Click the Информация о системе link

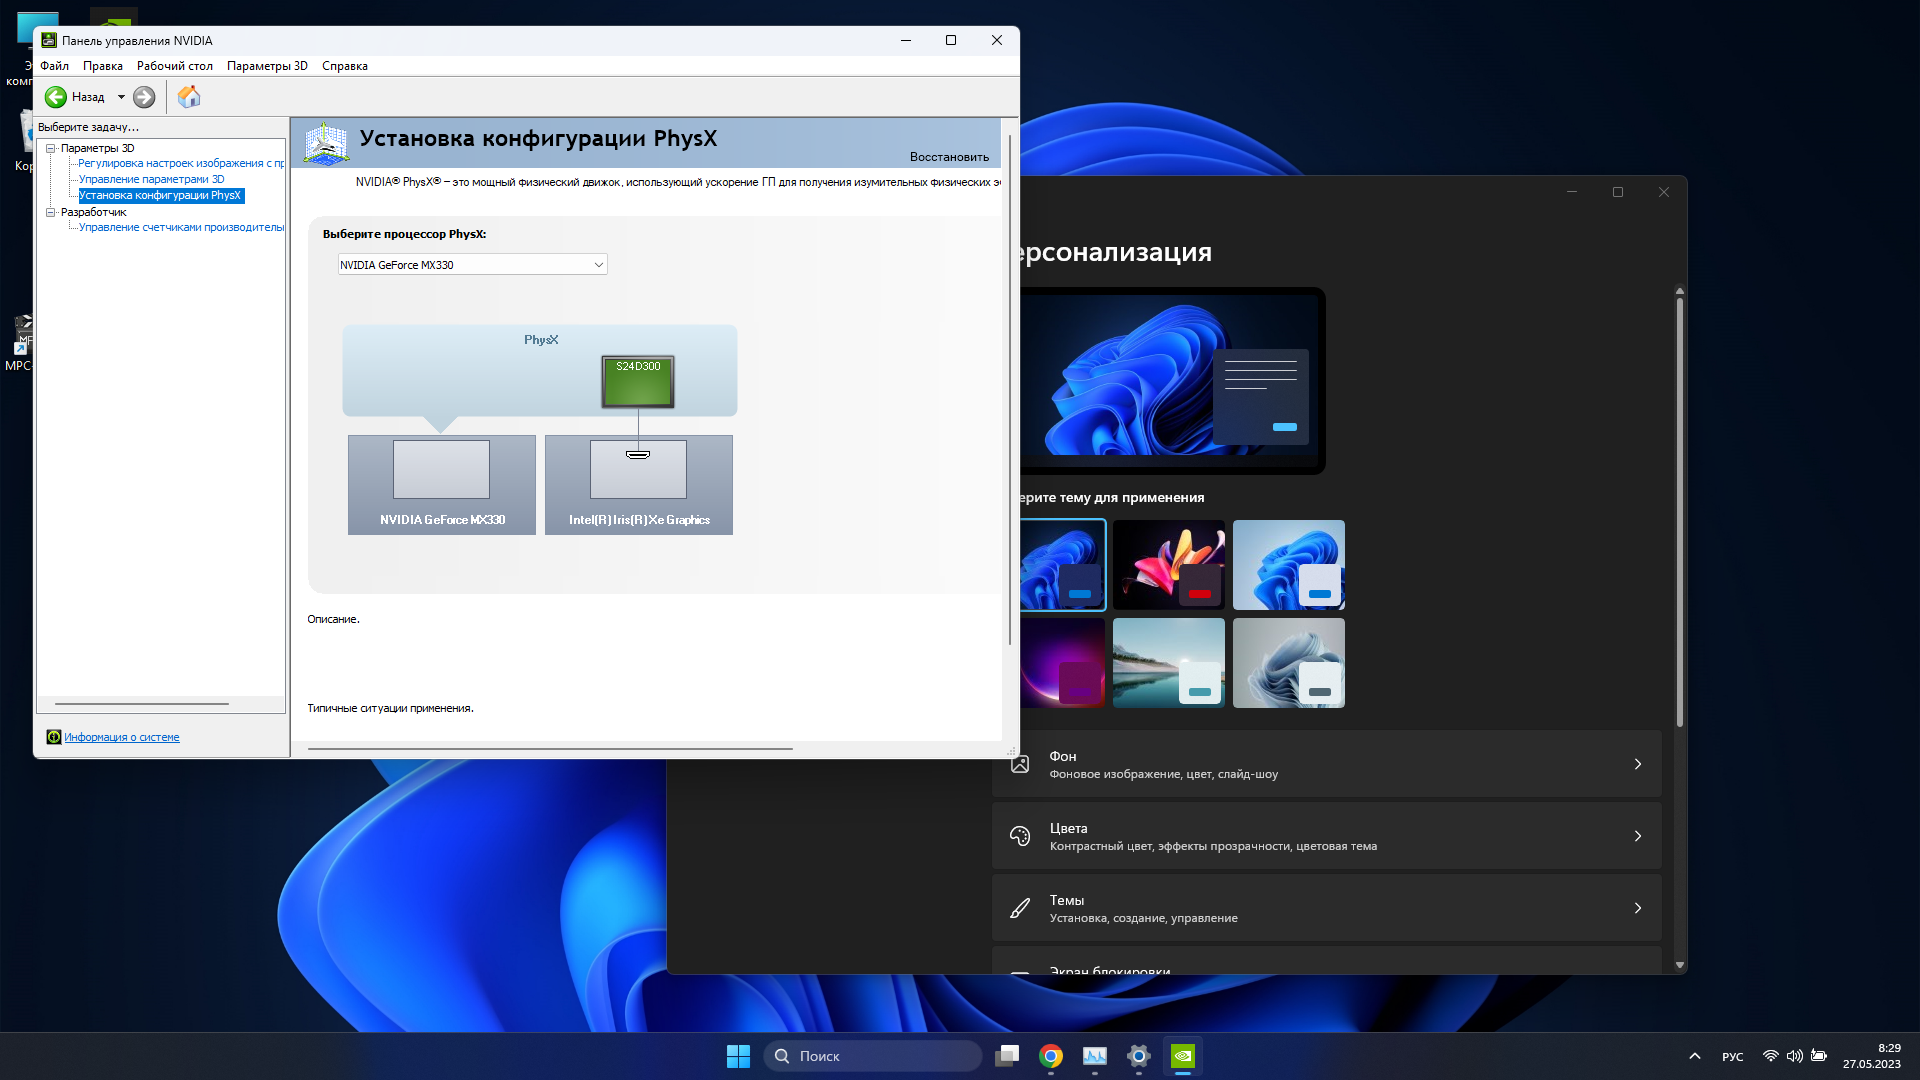(121, 737)
